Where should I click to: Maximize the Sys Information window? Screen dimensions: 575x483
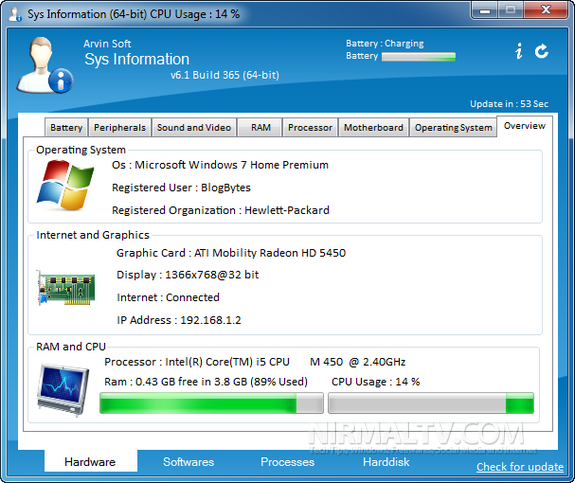click(x=510, y=10)
